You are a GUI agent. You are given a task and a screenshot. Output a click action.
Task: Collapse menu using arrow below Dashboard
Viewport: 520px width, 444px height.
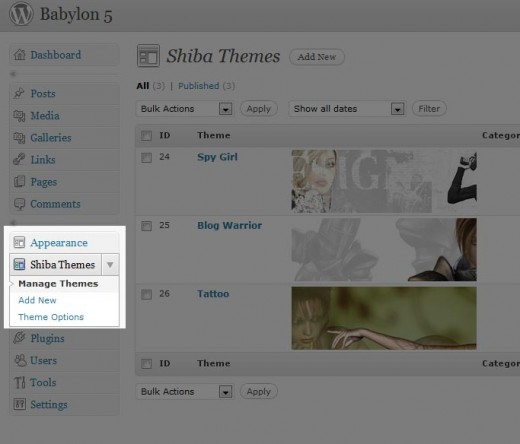[x=13, y=74]
